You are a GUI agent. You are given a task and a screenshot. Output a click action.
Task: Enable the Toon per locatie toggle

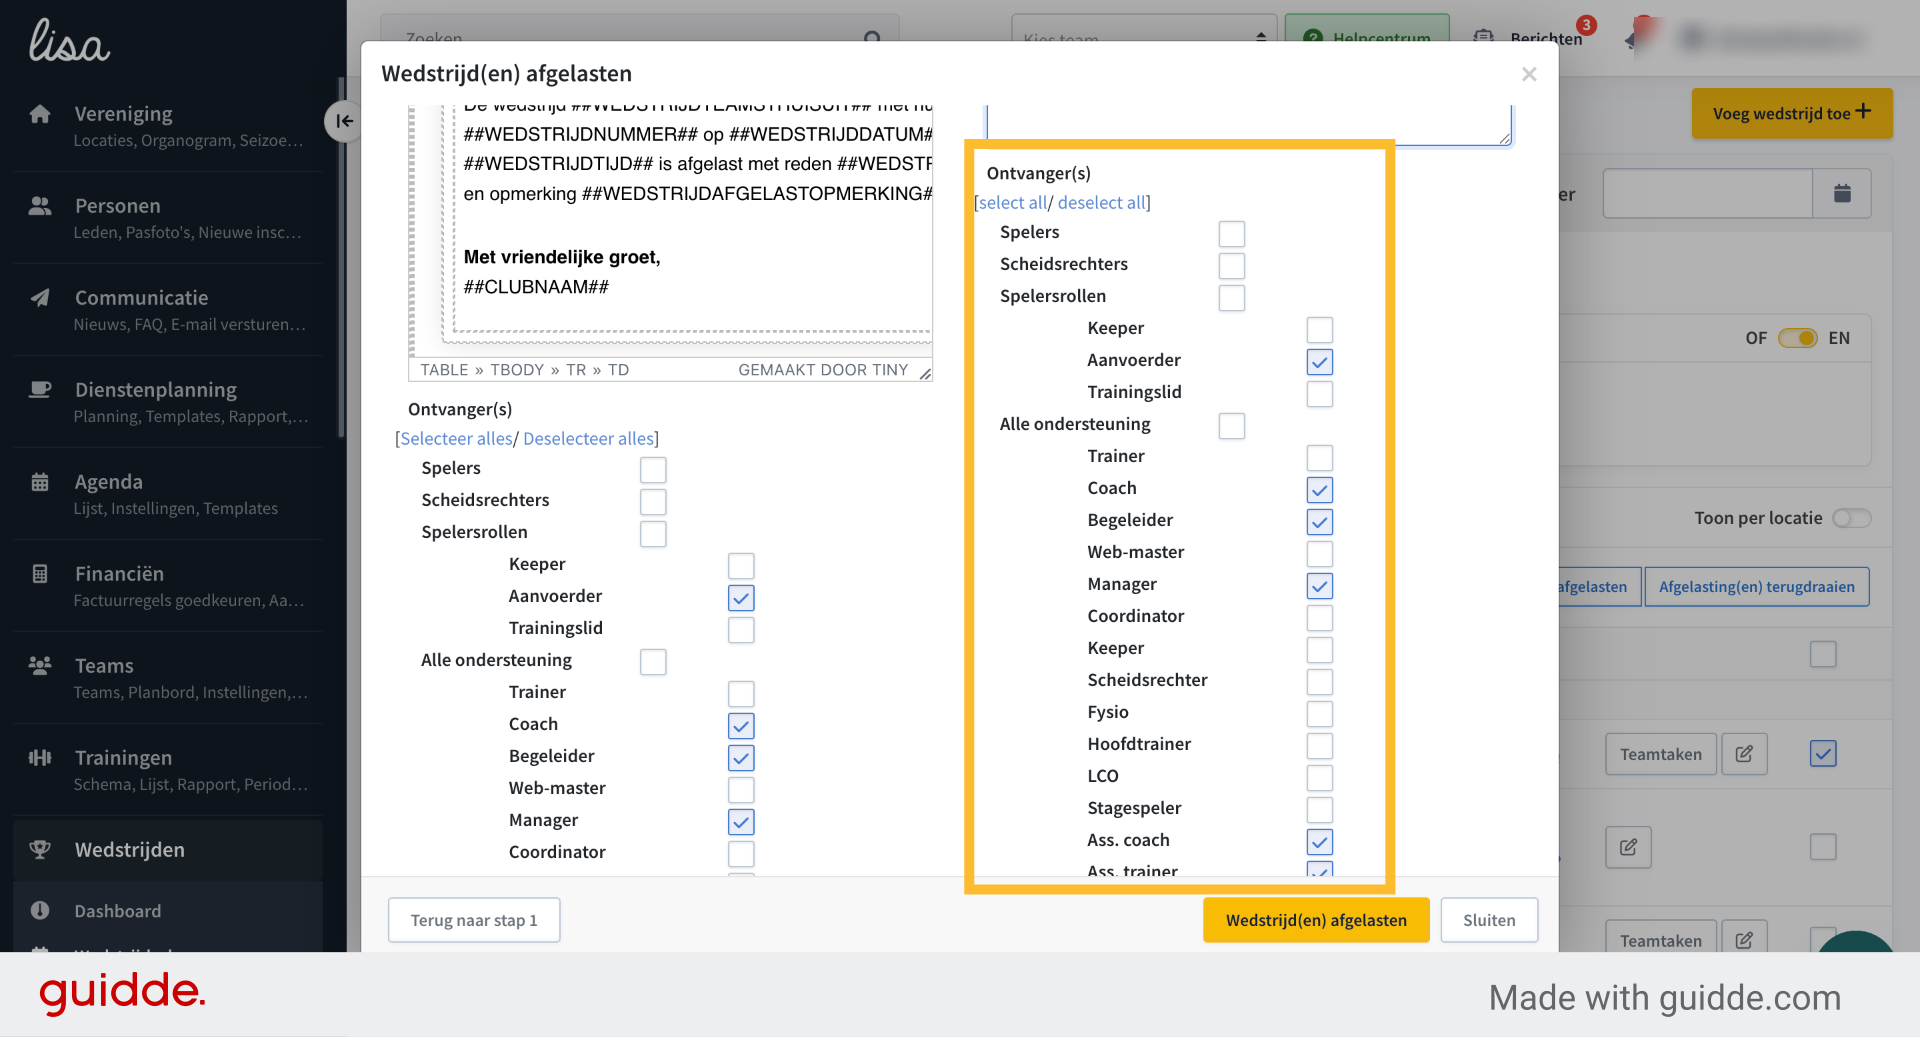(x=1851, y=518)
